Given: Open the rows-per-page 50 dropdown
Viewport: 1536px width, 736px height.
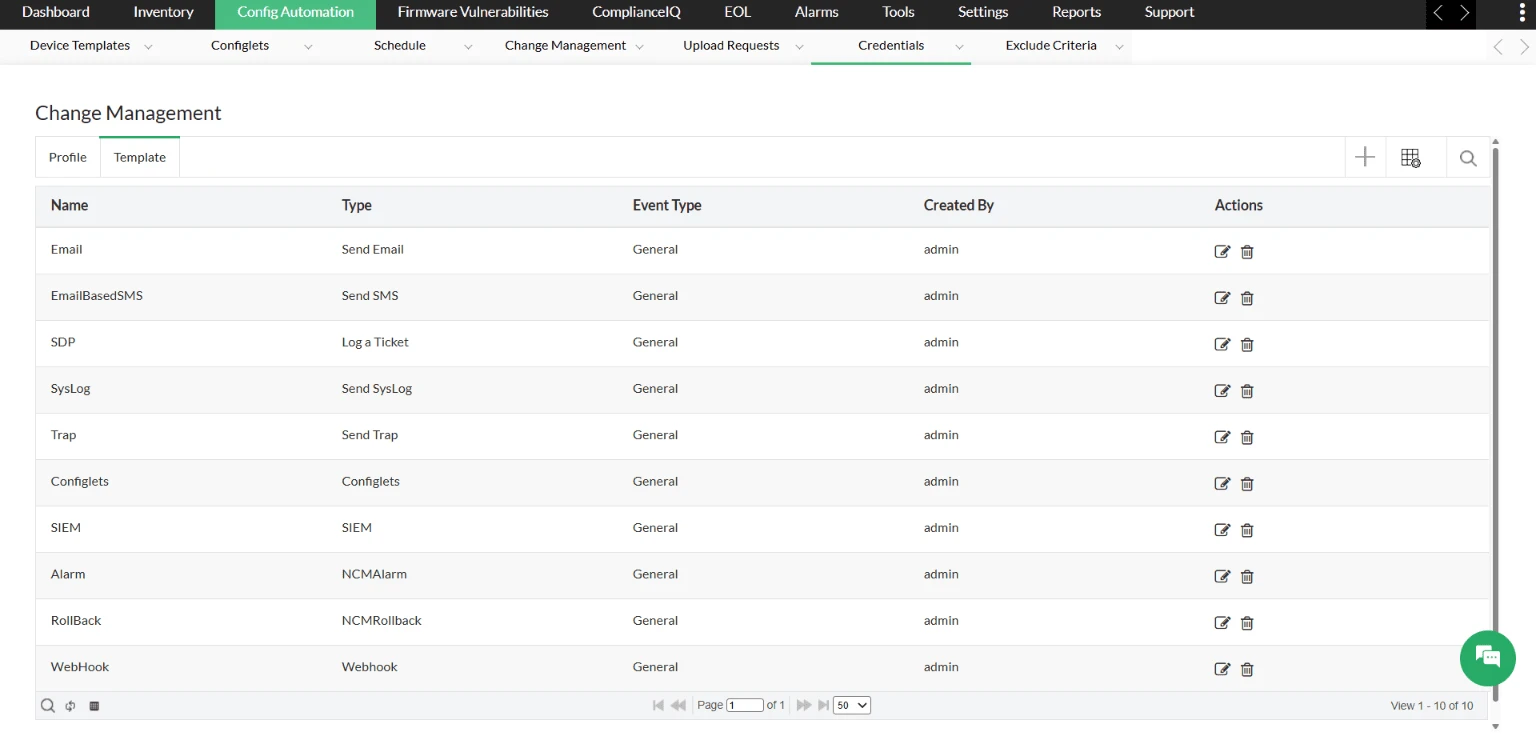Looking at the screenshot, I should [852, 706].
